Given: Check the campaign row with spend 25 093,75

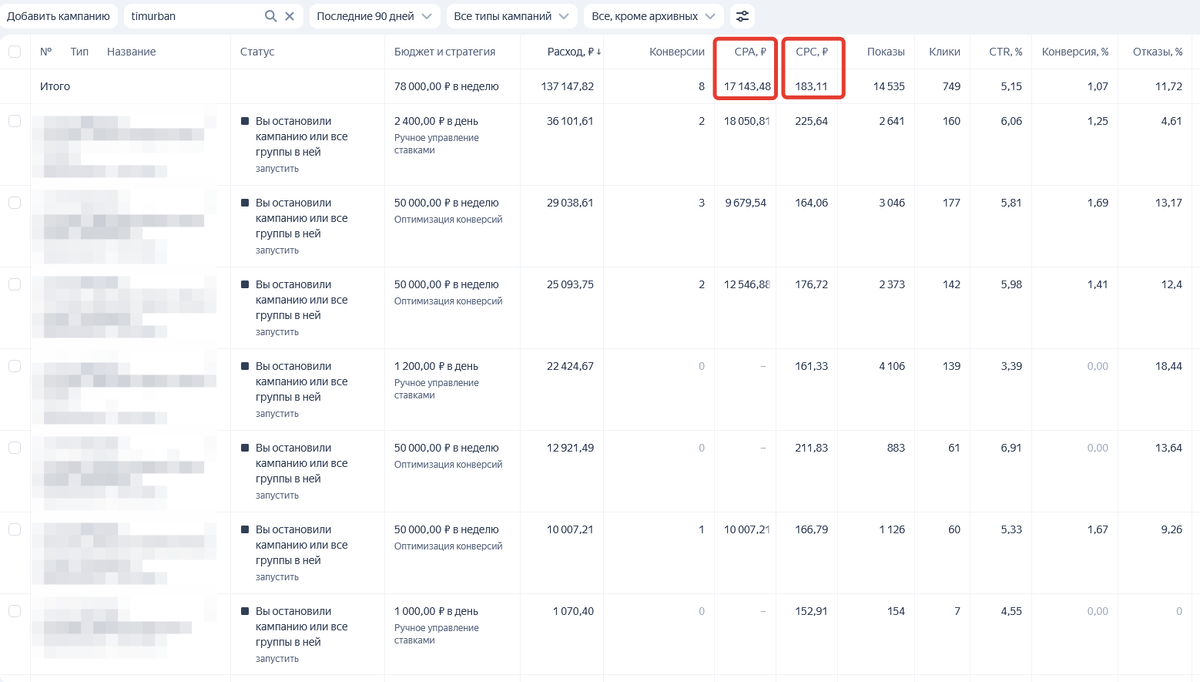Looking at the screenshot, I should (15, 285).
